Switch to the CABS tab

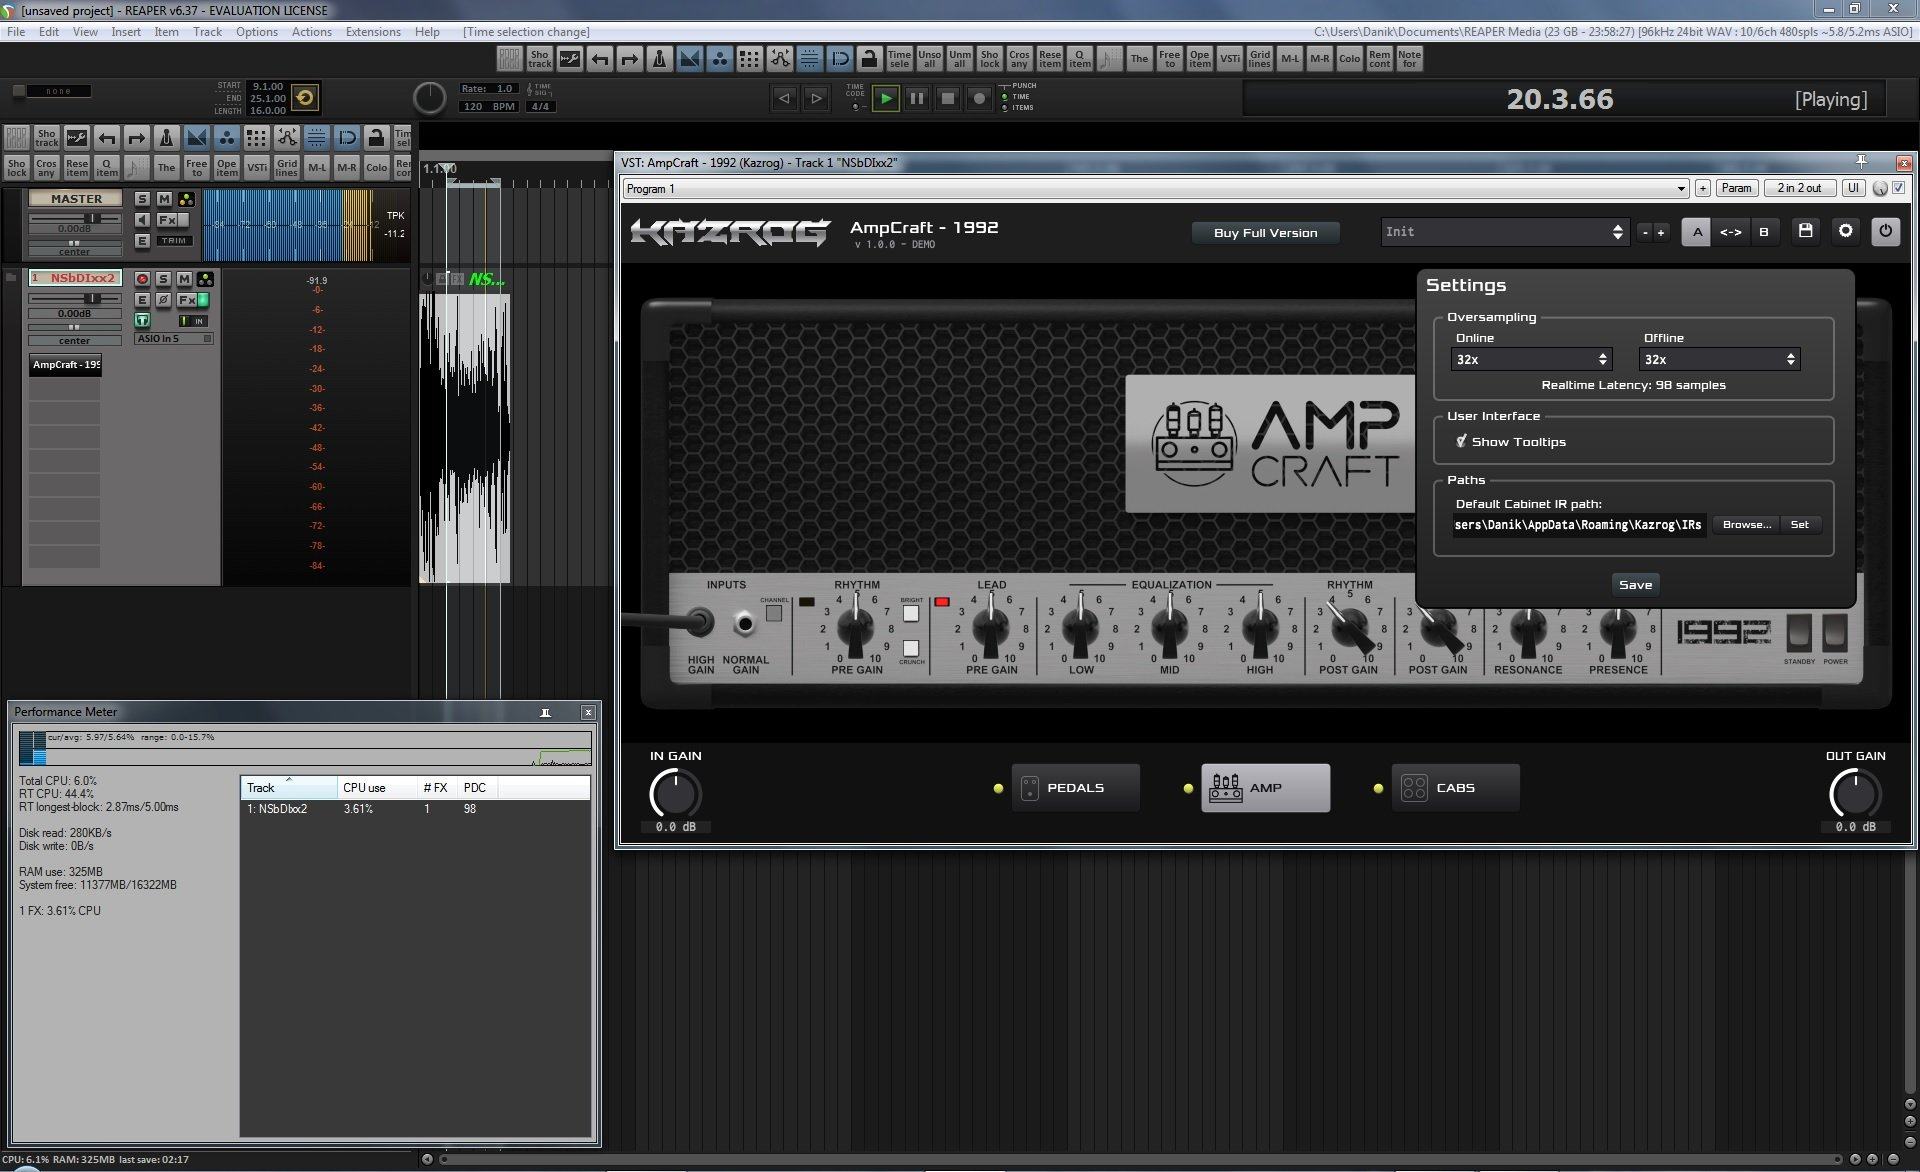[1454, 788]
